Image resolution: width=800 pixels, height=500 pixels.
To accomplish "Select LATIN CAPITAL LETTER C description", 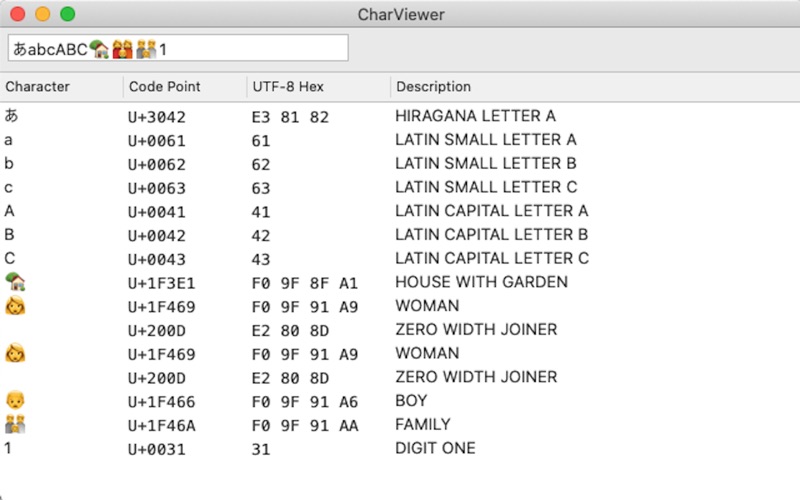I will [492, 258].
